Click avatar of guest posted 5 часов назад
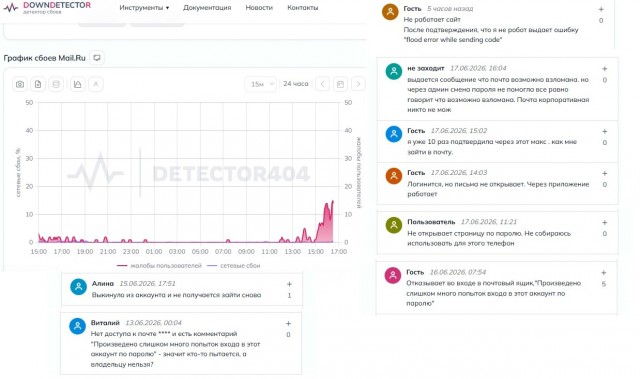Viewport: 640px width, 379px height. click(390, 12)
